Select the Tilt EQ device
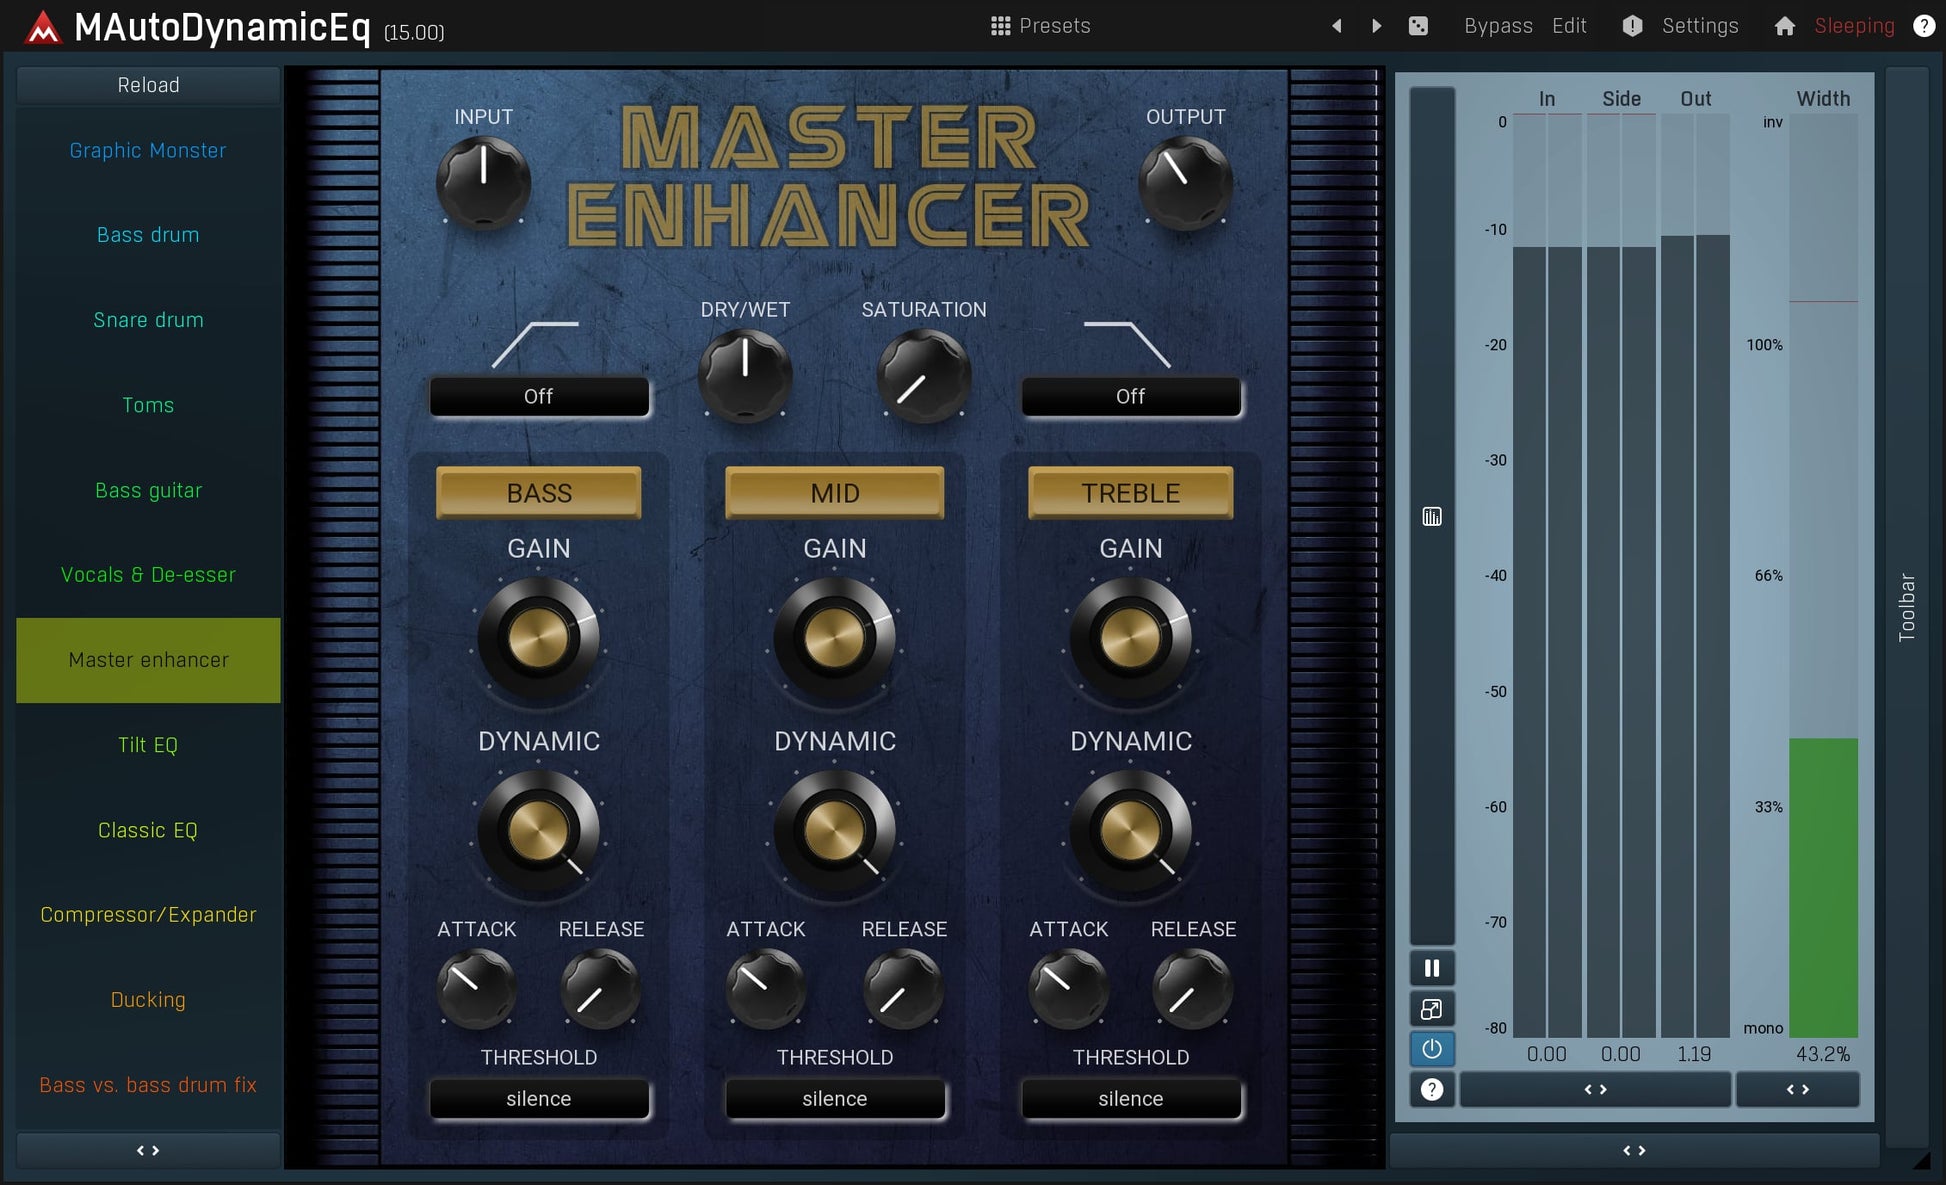 pos(148,745)
